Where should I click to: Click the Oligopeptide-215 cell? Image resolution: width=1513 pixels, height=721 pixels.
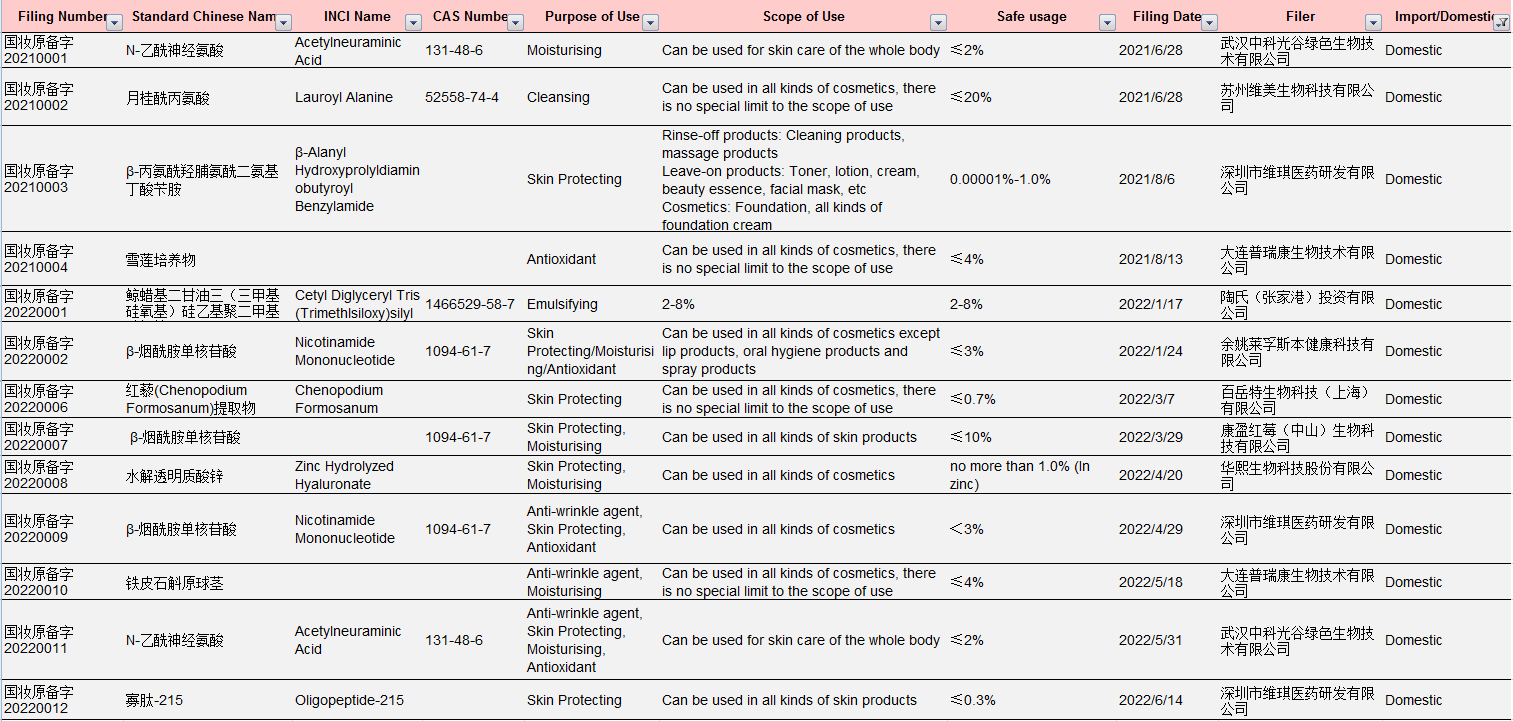point(349,700)
